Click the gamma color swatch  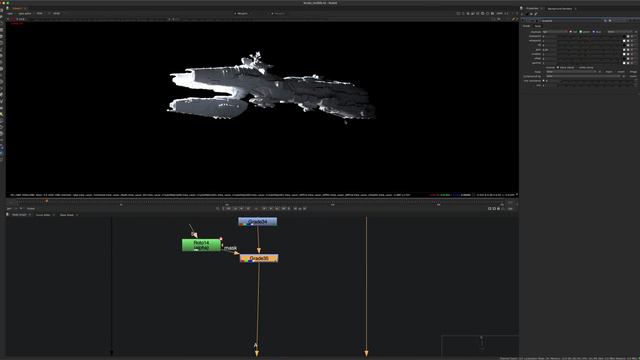[624, 63]
